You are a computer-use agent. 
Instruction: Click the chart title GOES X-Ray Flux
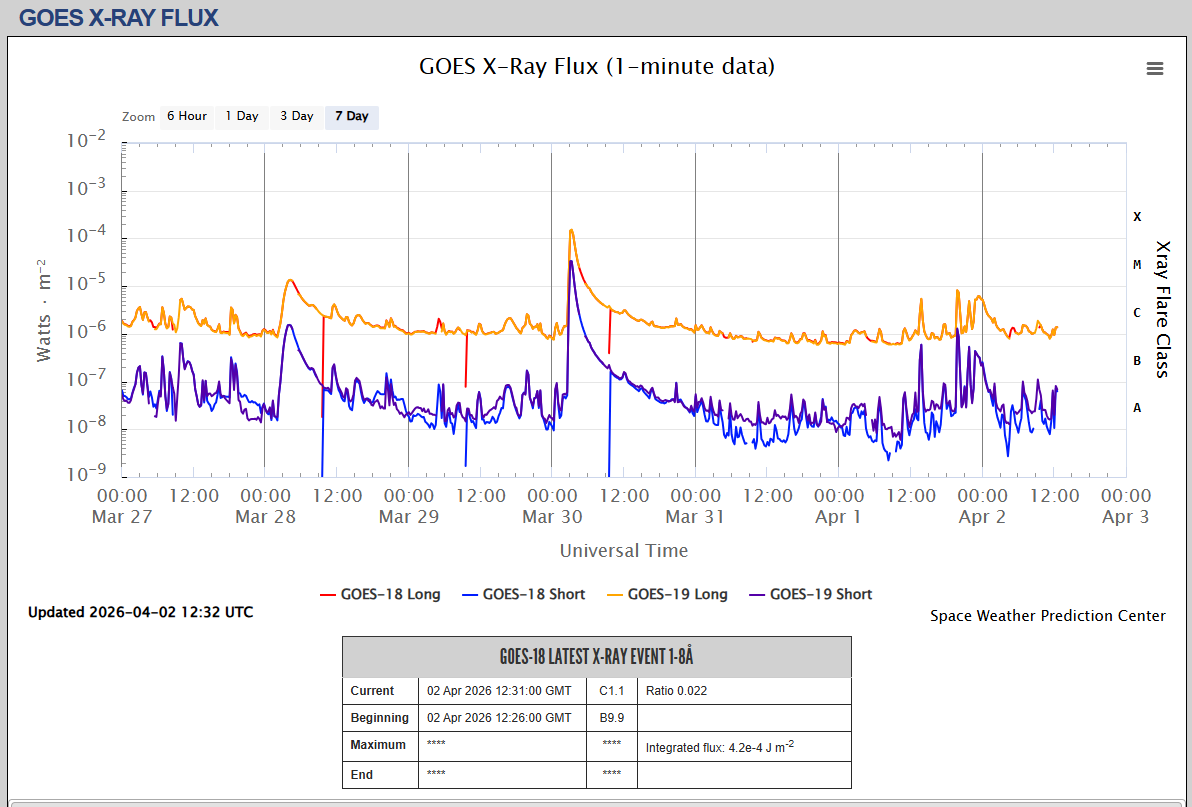(597, 67)
